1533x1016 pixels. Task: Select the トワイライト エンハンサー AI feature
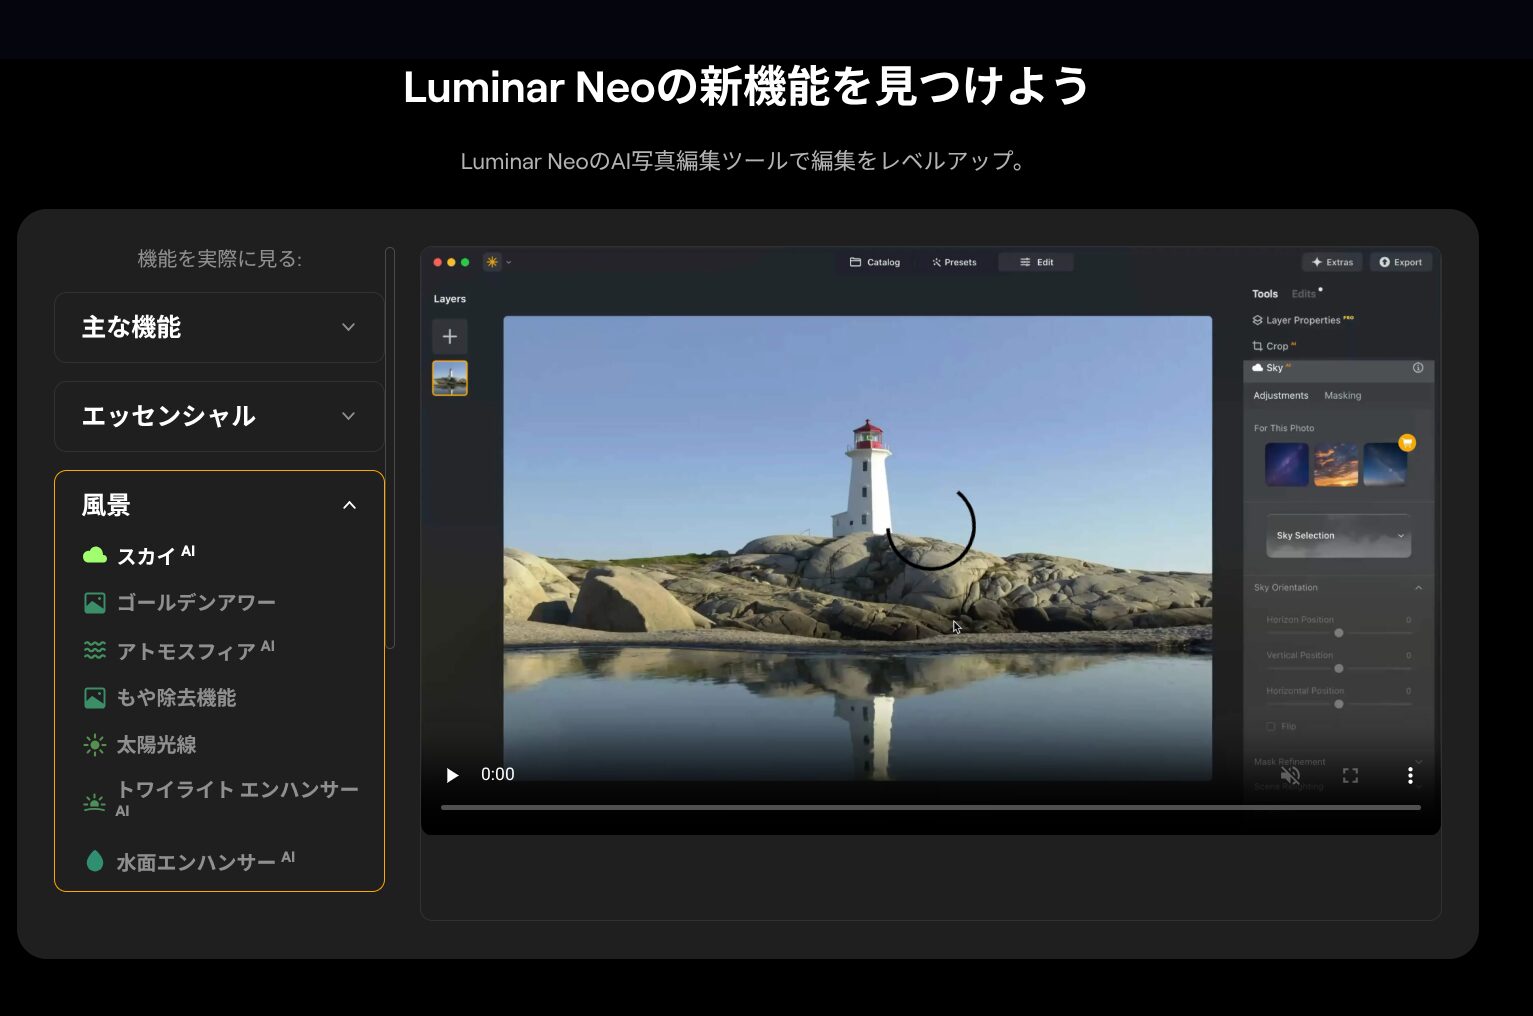[221, 799]
